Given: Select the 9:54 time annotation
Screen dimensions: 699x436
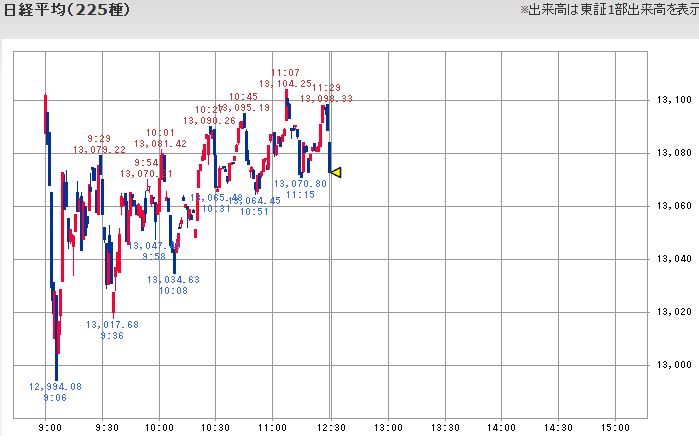Looking at the screenshot, I should 146,163.
